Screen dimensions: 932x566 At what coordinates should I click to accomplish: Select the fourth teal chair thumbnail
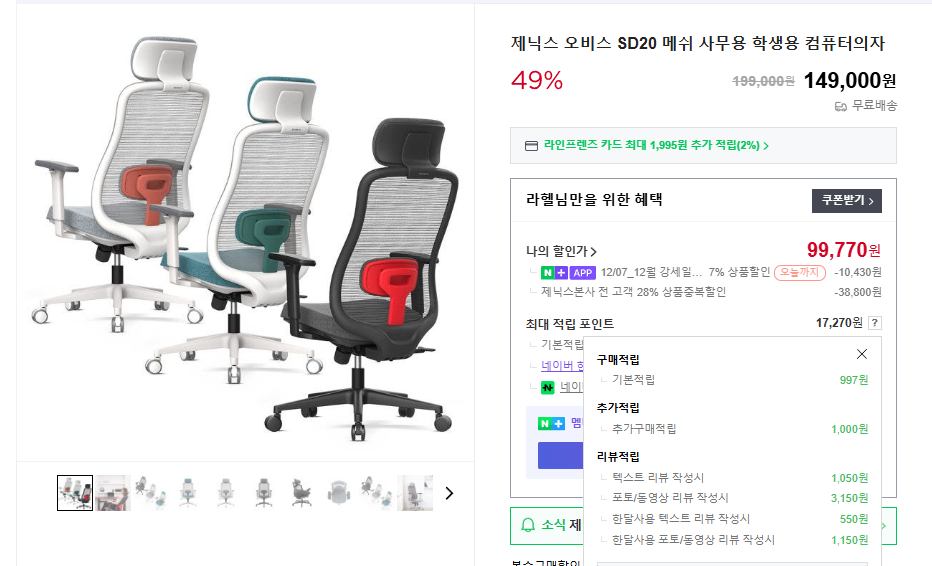point(188,493)
